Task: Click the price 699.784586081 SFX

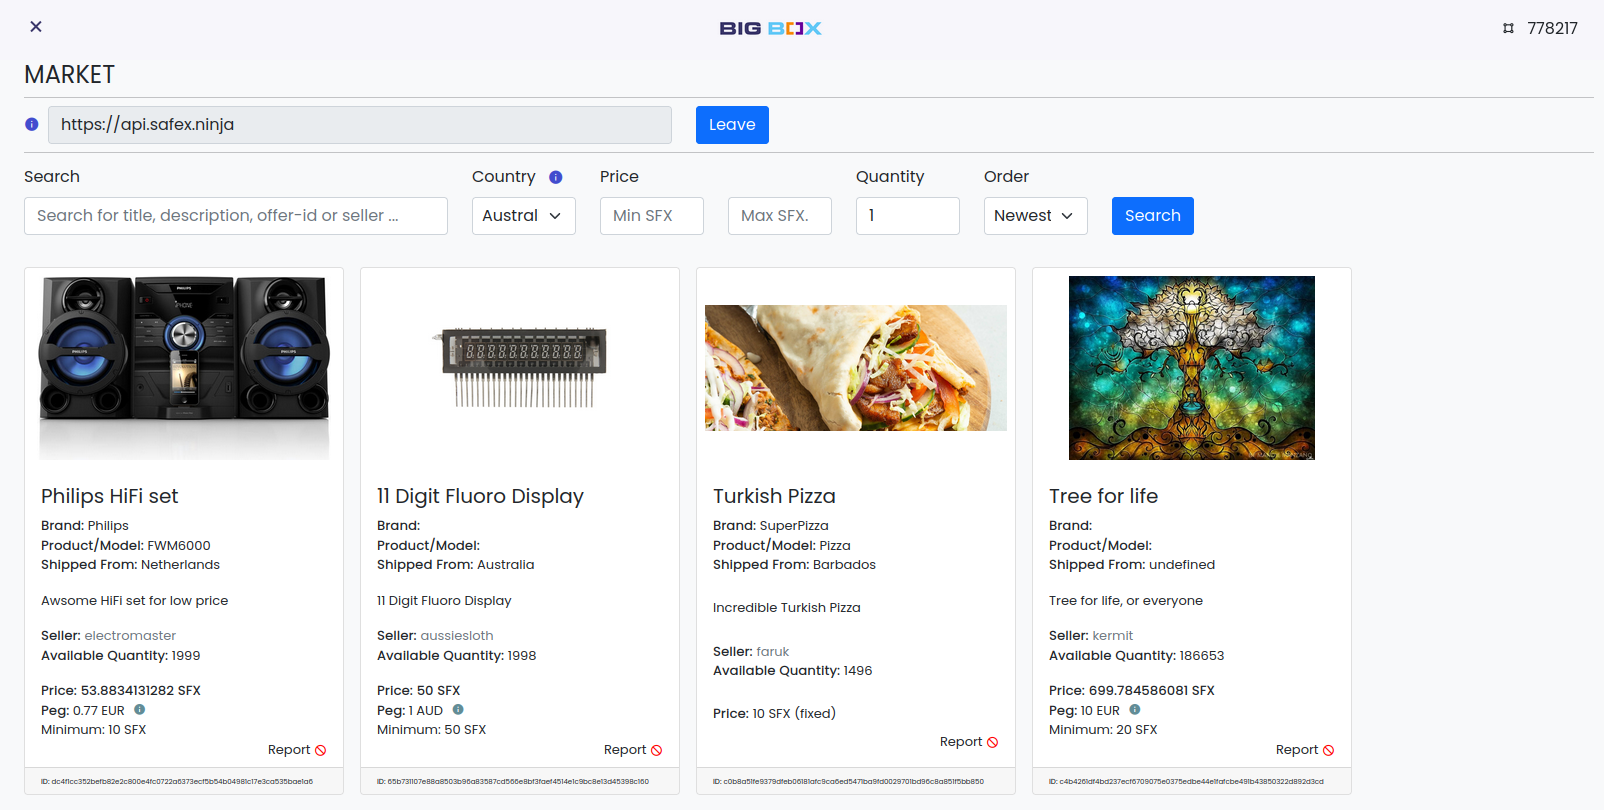Action: [x=1132, y=691]
